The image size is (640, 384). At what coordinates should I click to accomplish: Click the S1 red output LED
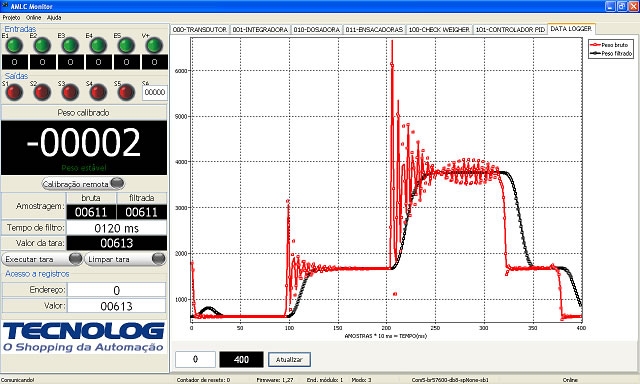(x=15, y=93)
